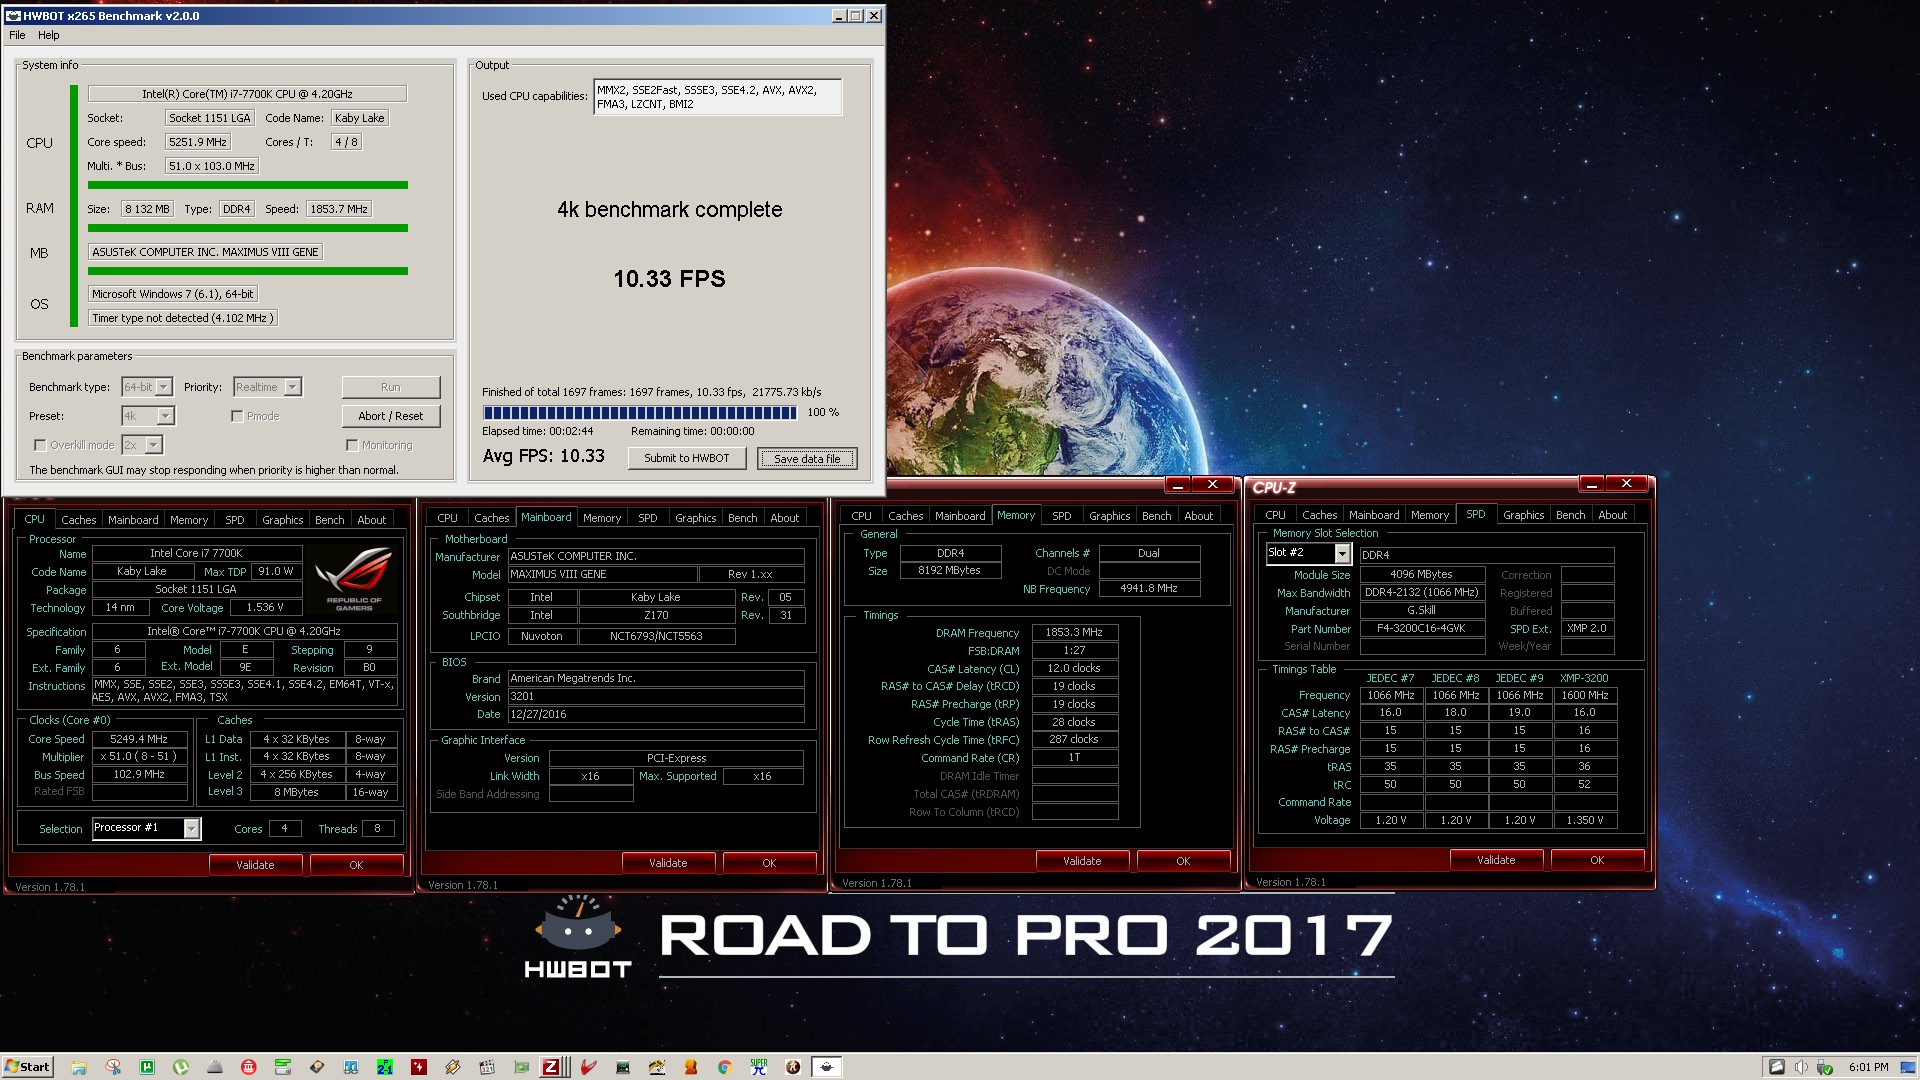Open the Windows Start button
The width and height of the screenshot is (1920, 1080).
click(x=28, y=1067)
